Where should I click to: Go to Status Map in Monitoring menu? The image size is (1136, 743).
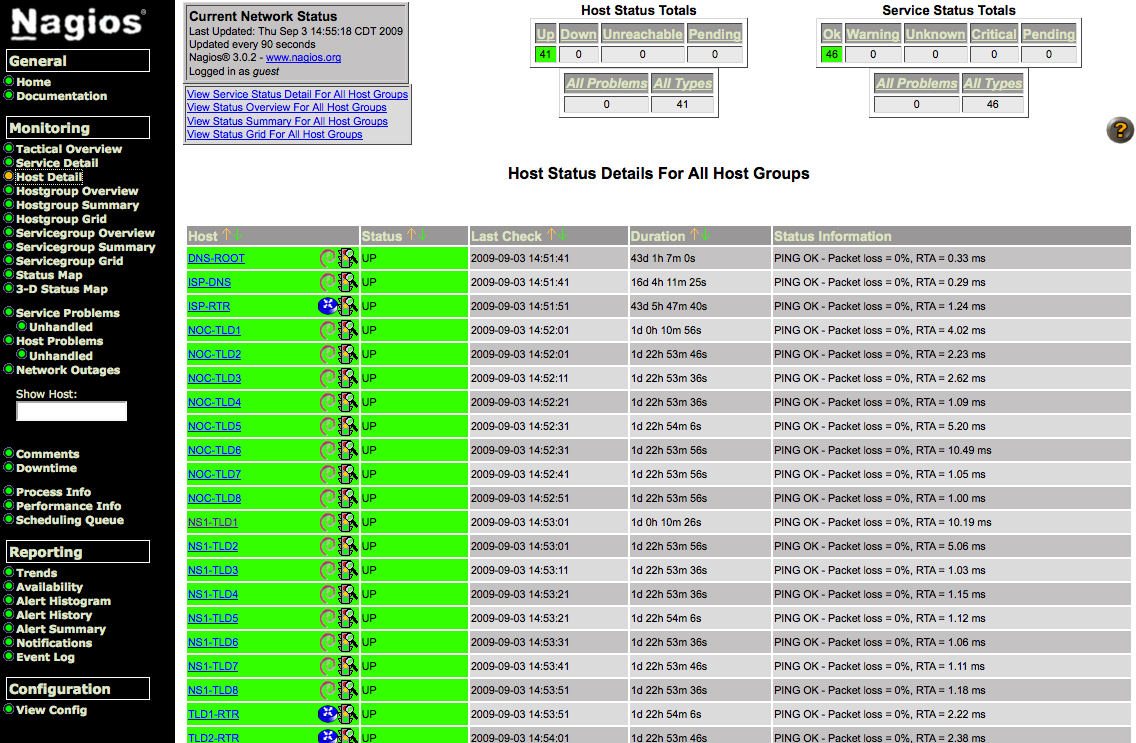pos(49,275)
